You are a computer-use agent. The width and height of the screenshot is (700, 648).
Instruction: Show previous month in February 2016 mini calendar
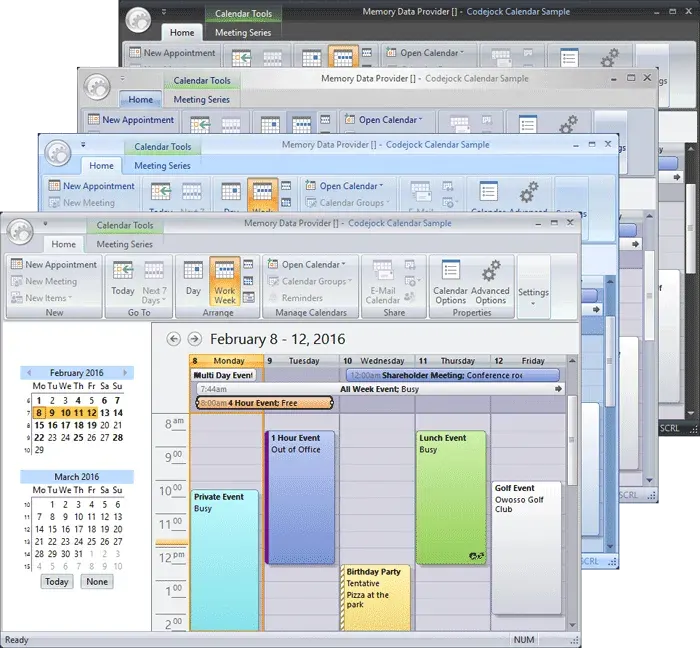click(x=29, y=373)
